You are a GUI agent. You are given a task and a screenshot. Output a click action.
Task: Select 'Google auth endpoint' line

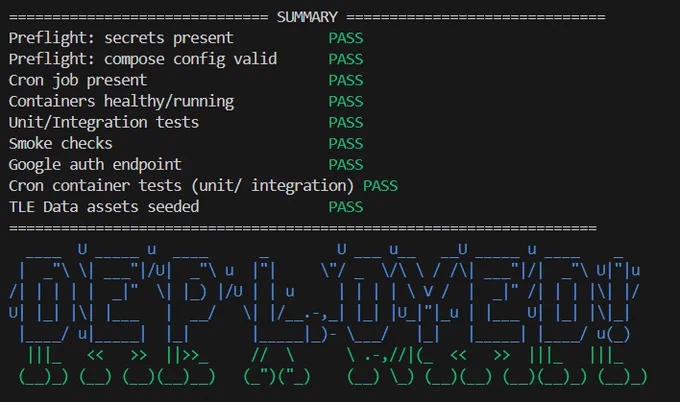95,165
